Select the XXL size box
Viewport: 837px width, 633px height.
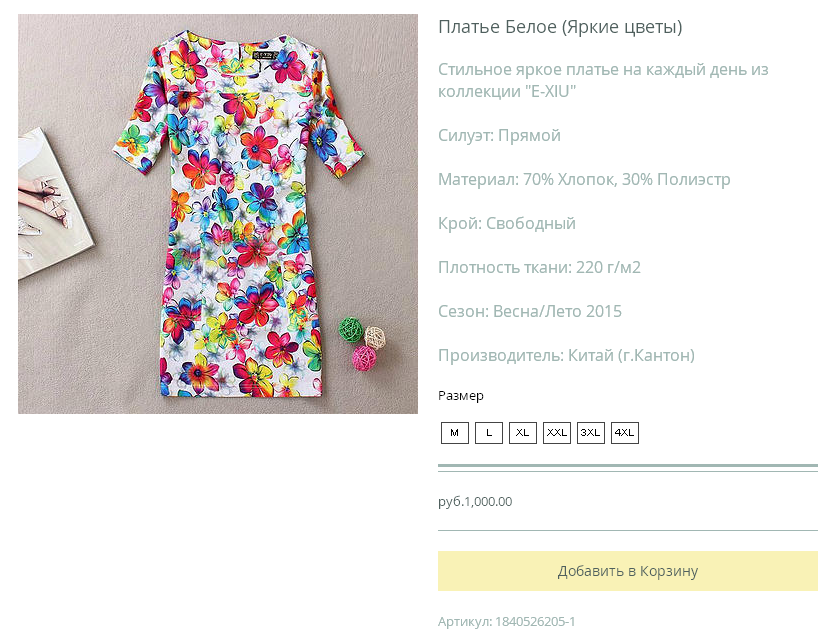(x=557, y=432)
